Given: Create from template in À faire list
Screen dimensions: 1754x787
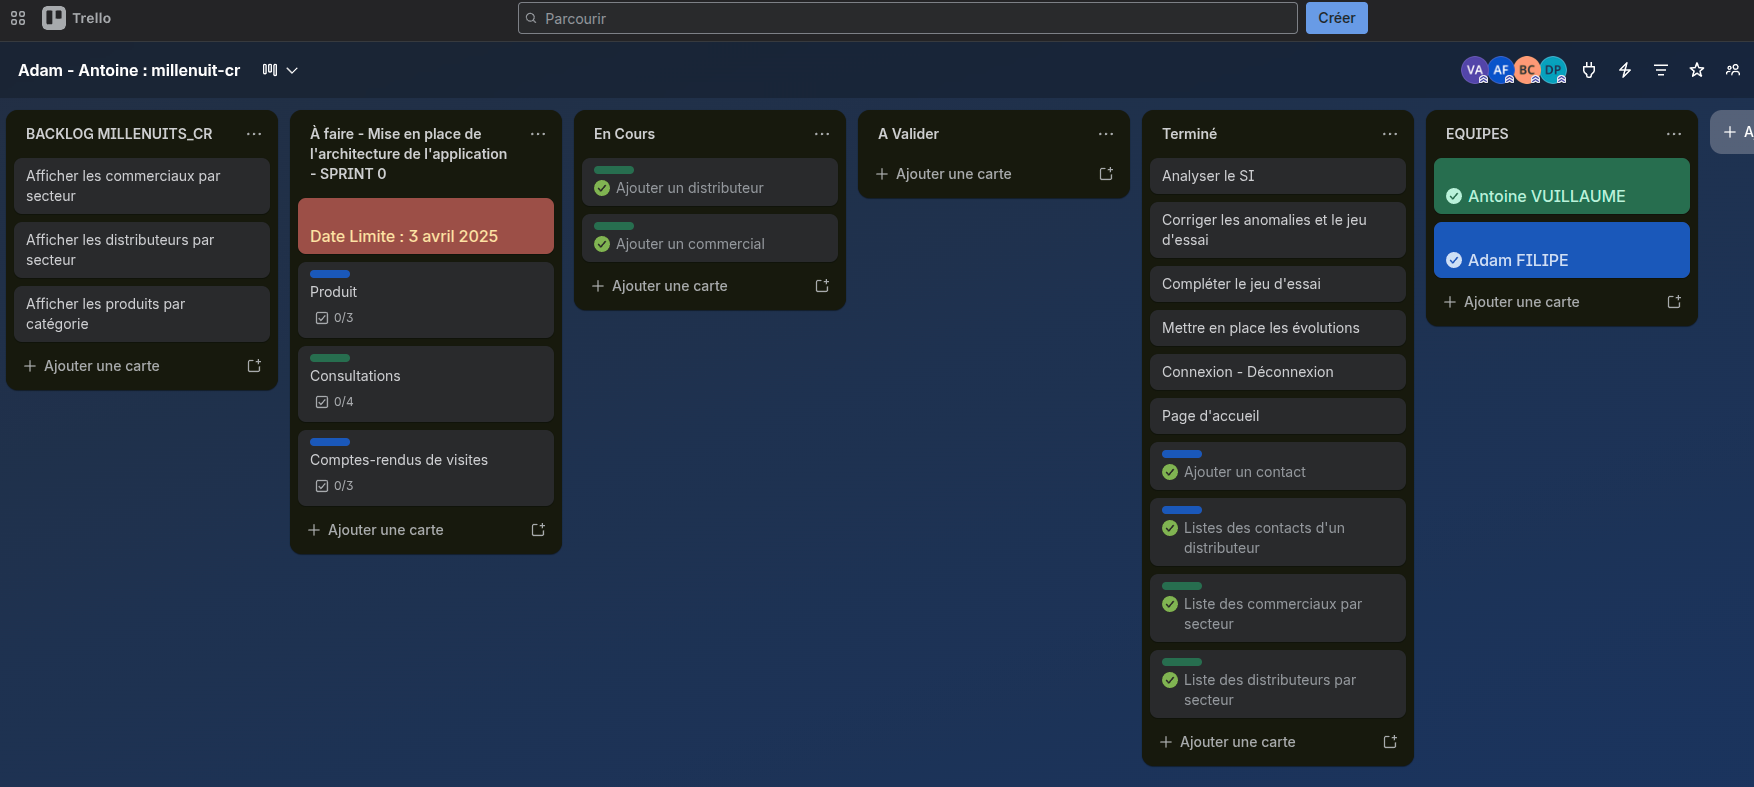Looking at the screenshot, I should [x=538, y=530].
